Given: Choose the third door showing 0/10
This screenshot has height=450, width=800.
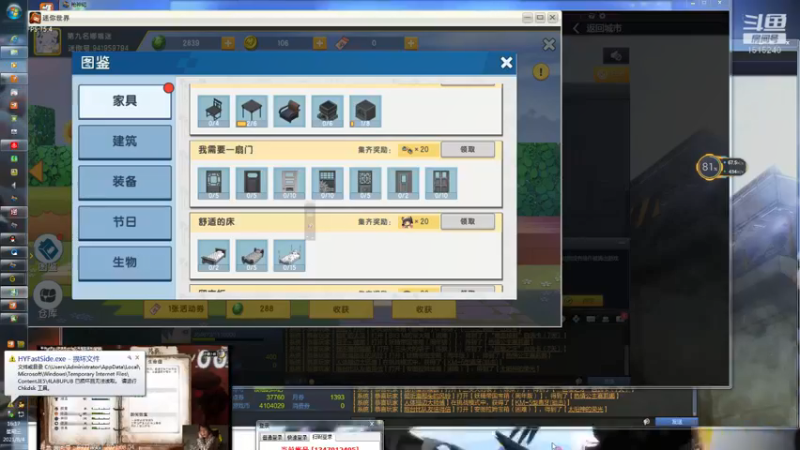Looking at the screenshot, I should (x=289, y=183).
